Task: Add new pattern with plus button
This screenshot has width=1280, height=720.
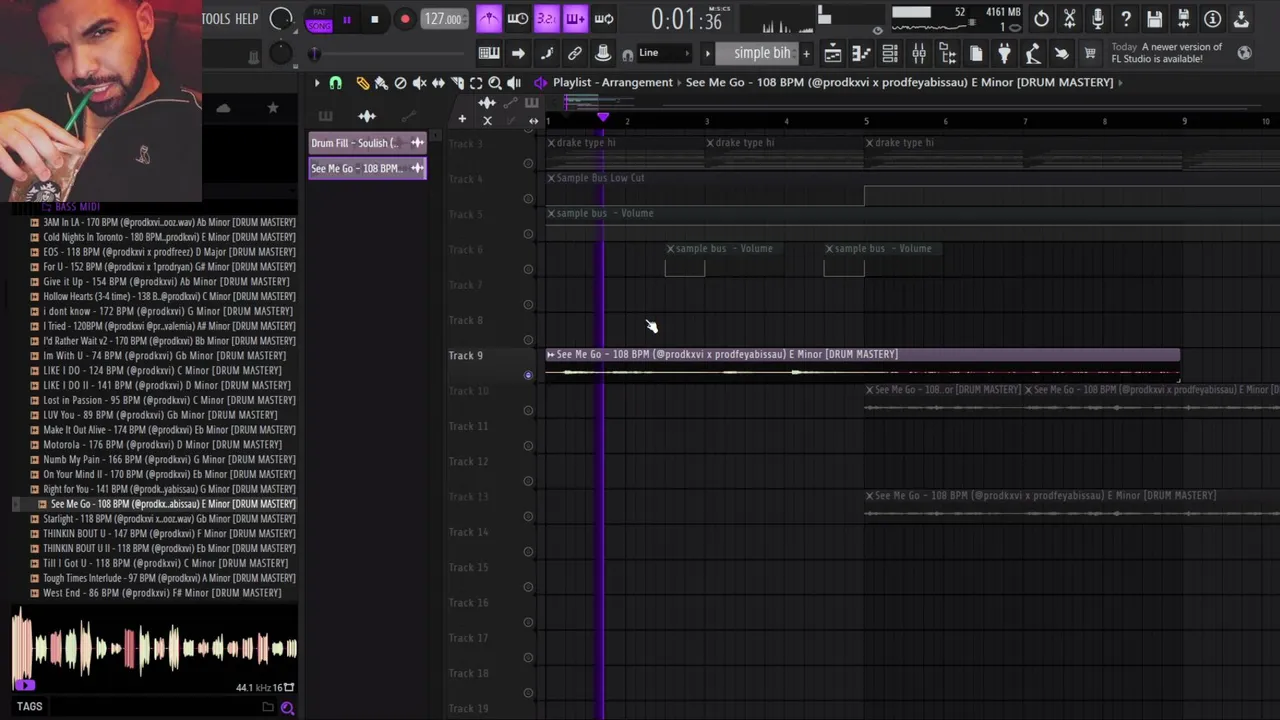Action: (806, 53)
